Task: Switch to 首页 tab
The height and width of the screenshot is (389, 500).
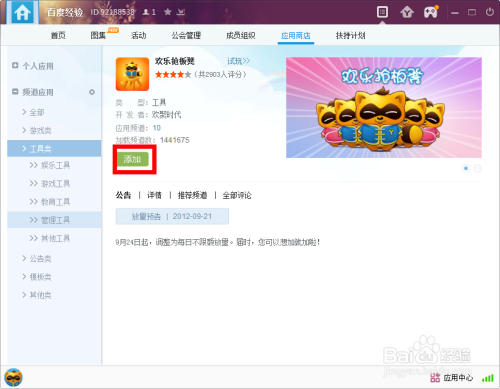Action: [x=58, y=35]
